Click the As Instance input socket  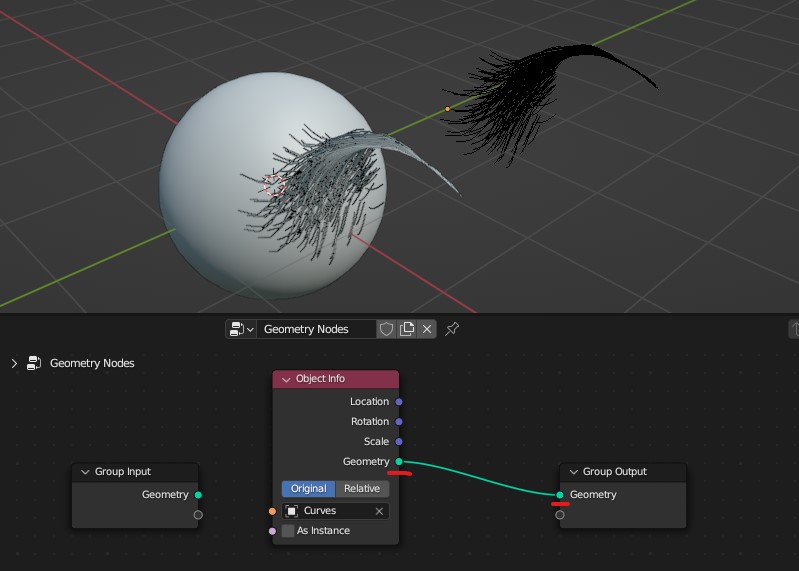pyautogui.click(x=273, y=531)
